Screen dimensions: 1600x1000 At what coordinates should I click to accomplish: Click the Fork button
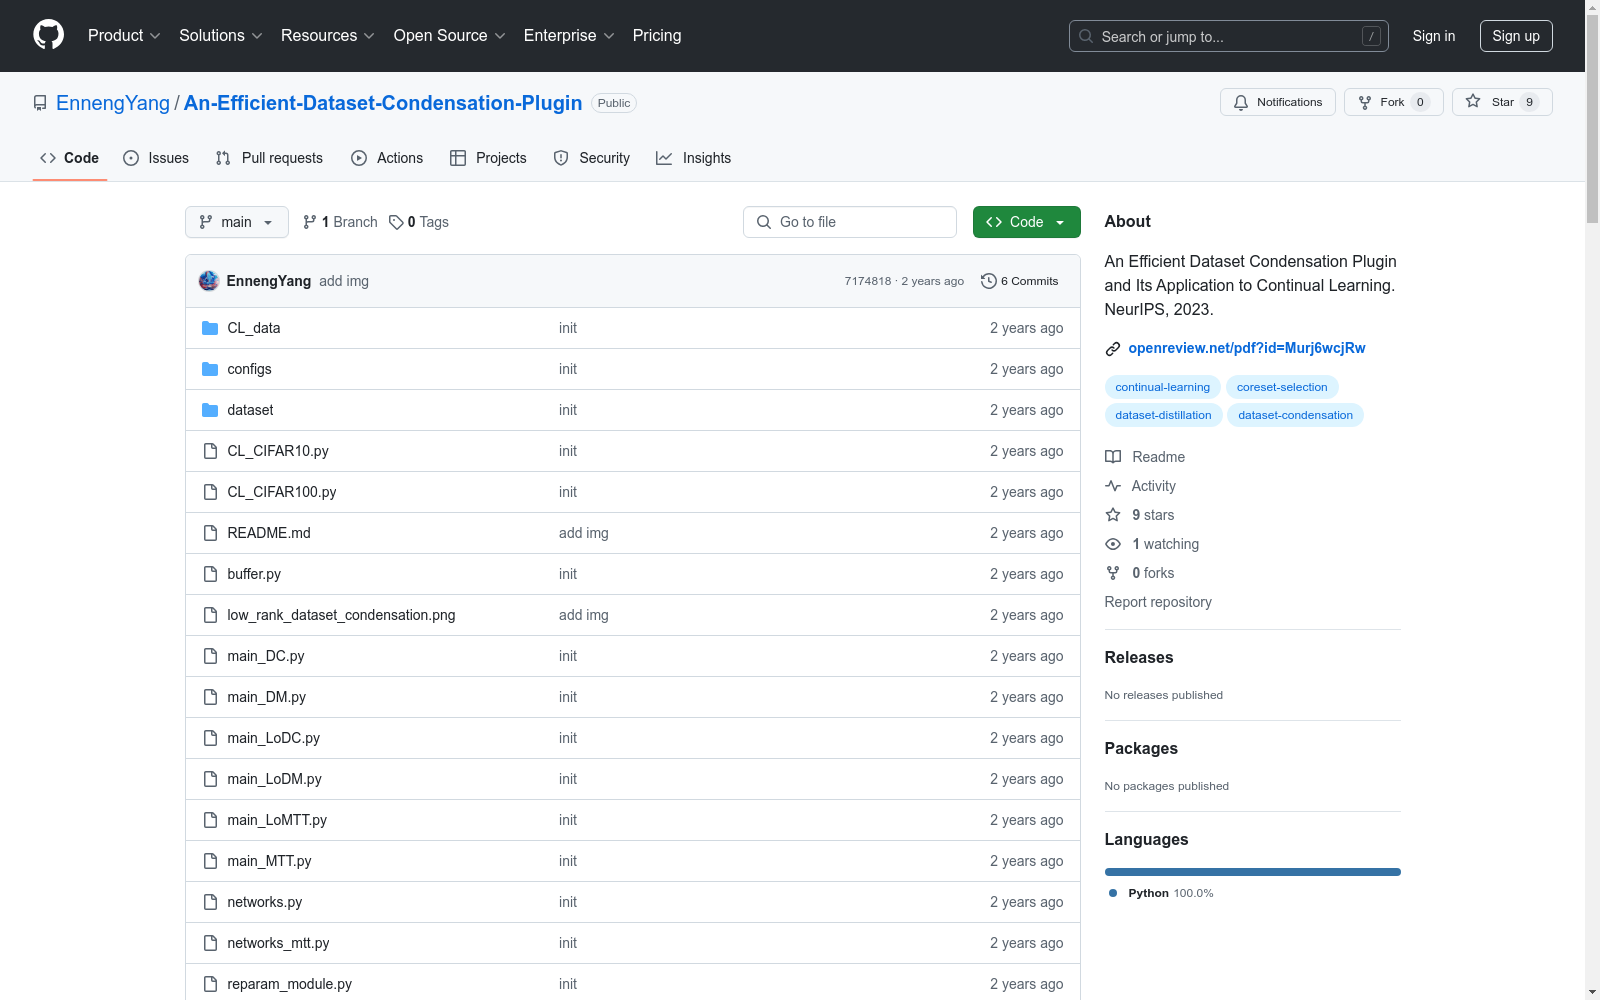[x=1394, y=102]
